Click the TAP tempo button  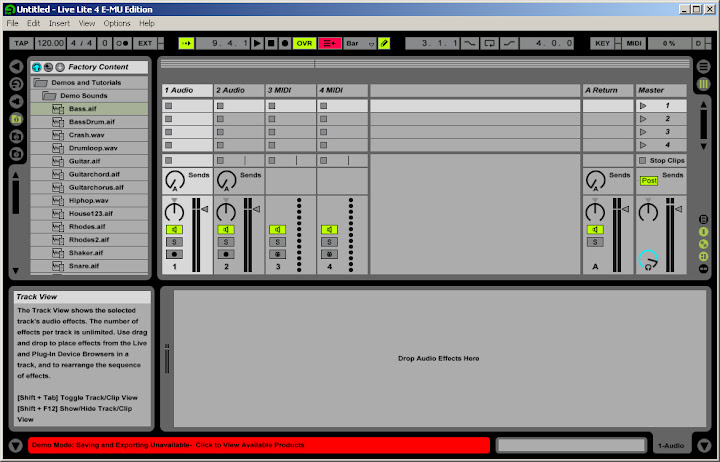click(x=21, y=43)
